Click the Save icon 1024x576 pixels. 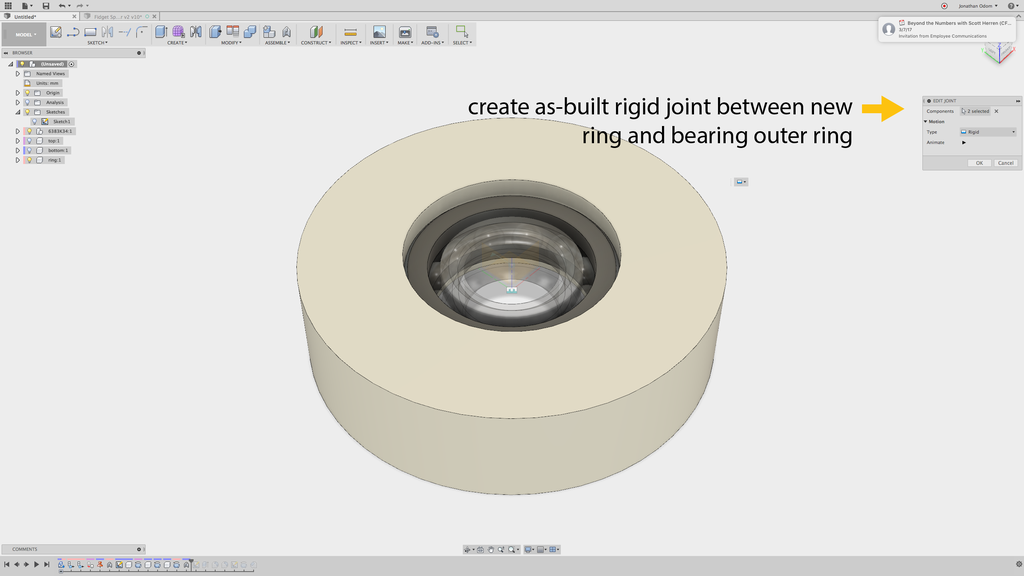[46, 5]
